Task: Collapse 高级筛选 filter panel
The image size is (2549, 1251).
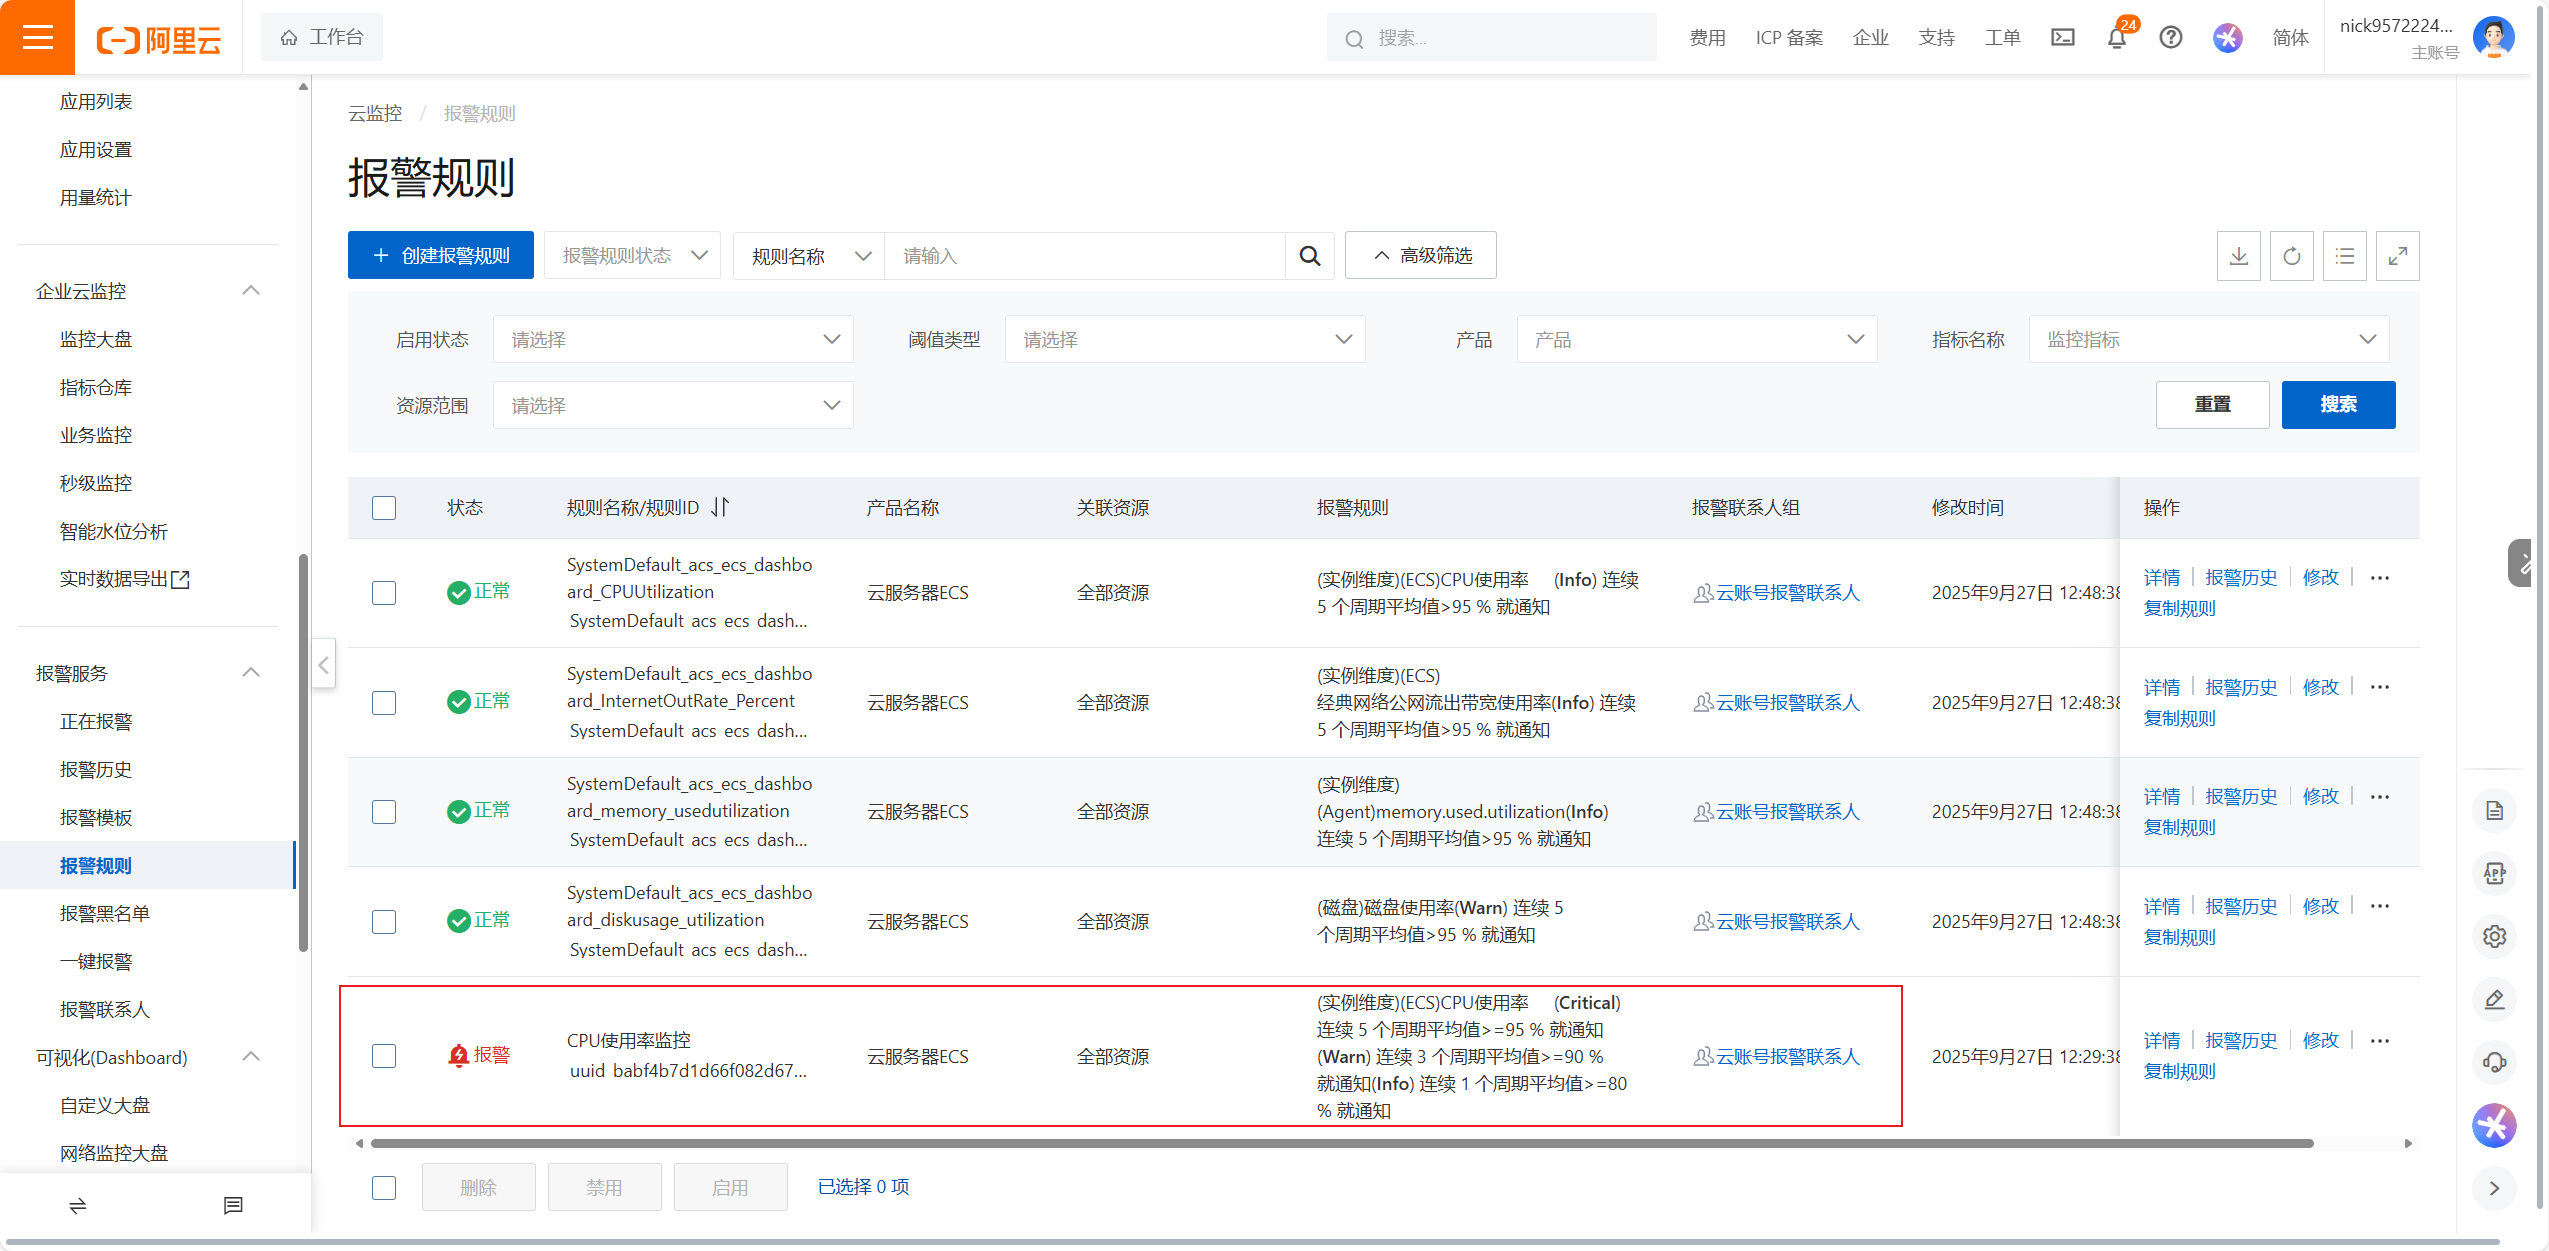Action: coord(1420,256)
